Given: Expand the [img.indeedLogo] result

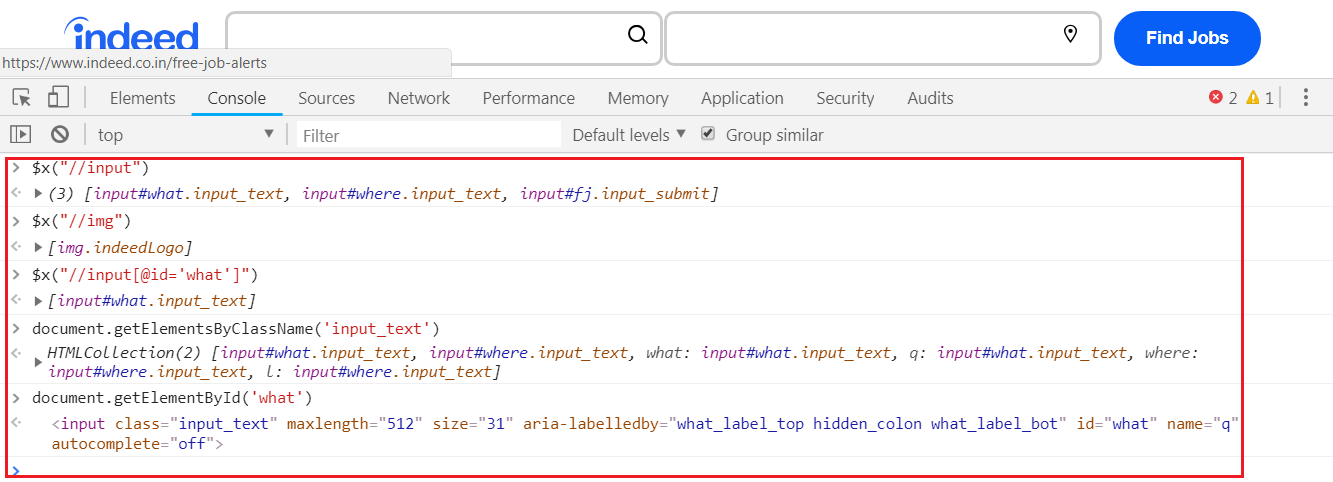Looking at the screenshot, I should (39, 247).
